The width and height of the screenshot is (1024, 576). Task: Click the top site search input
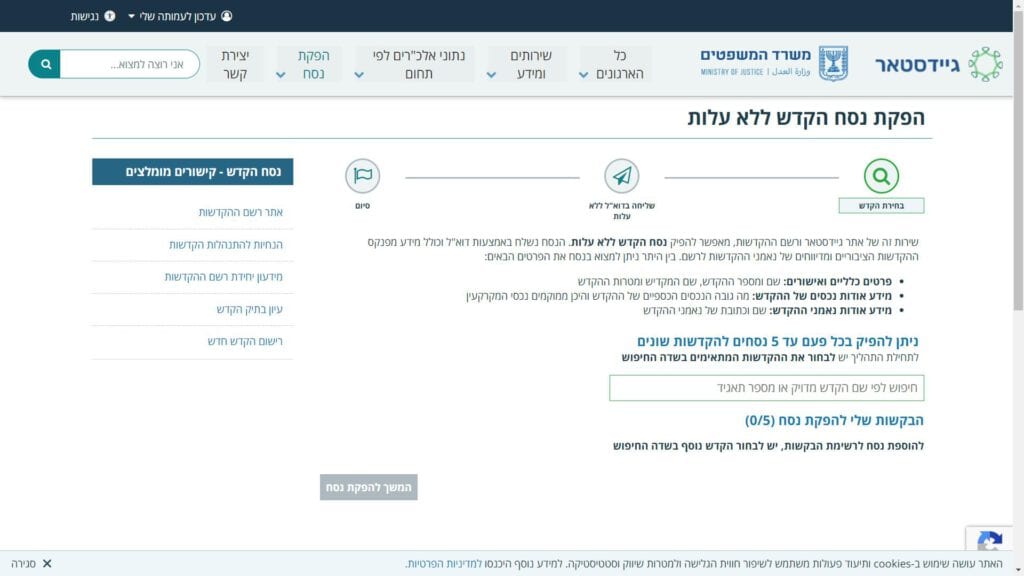point(129,64)
